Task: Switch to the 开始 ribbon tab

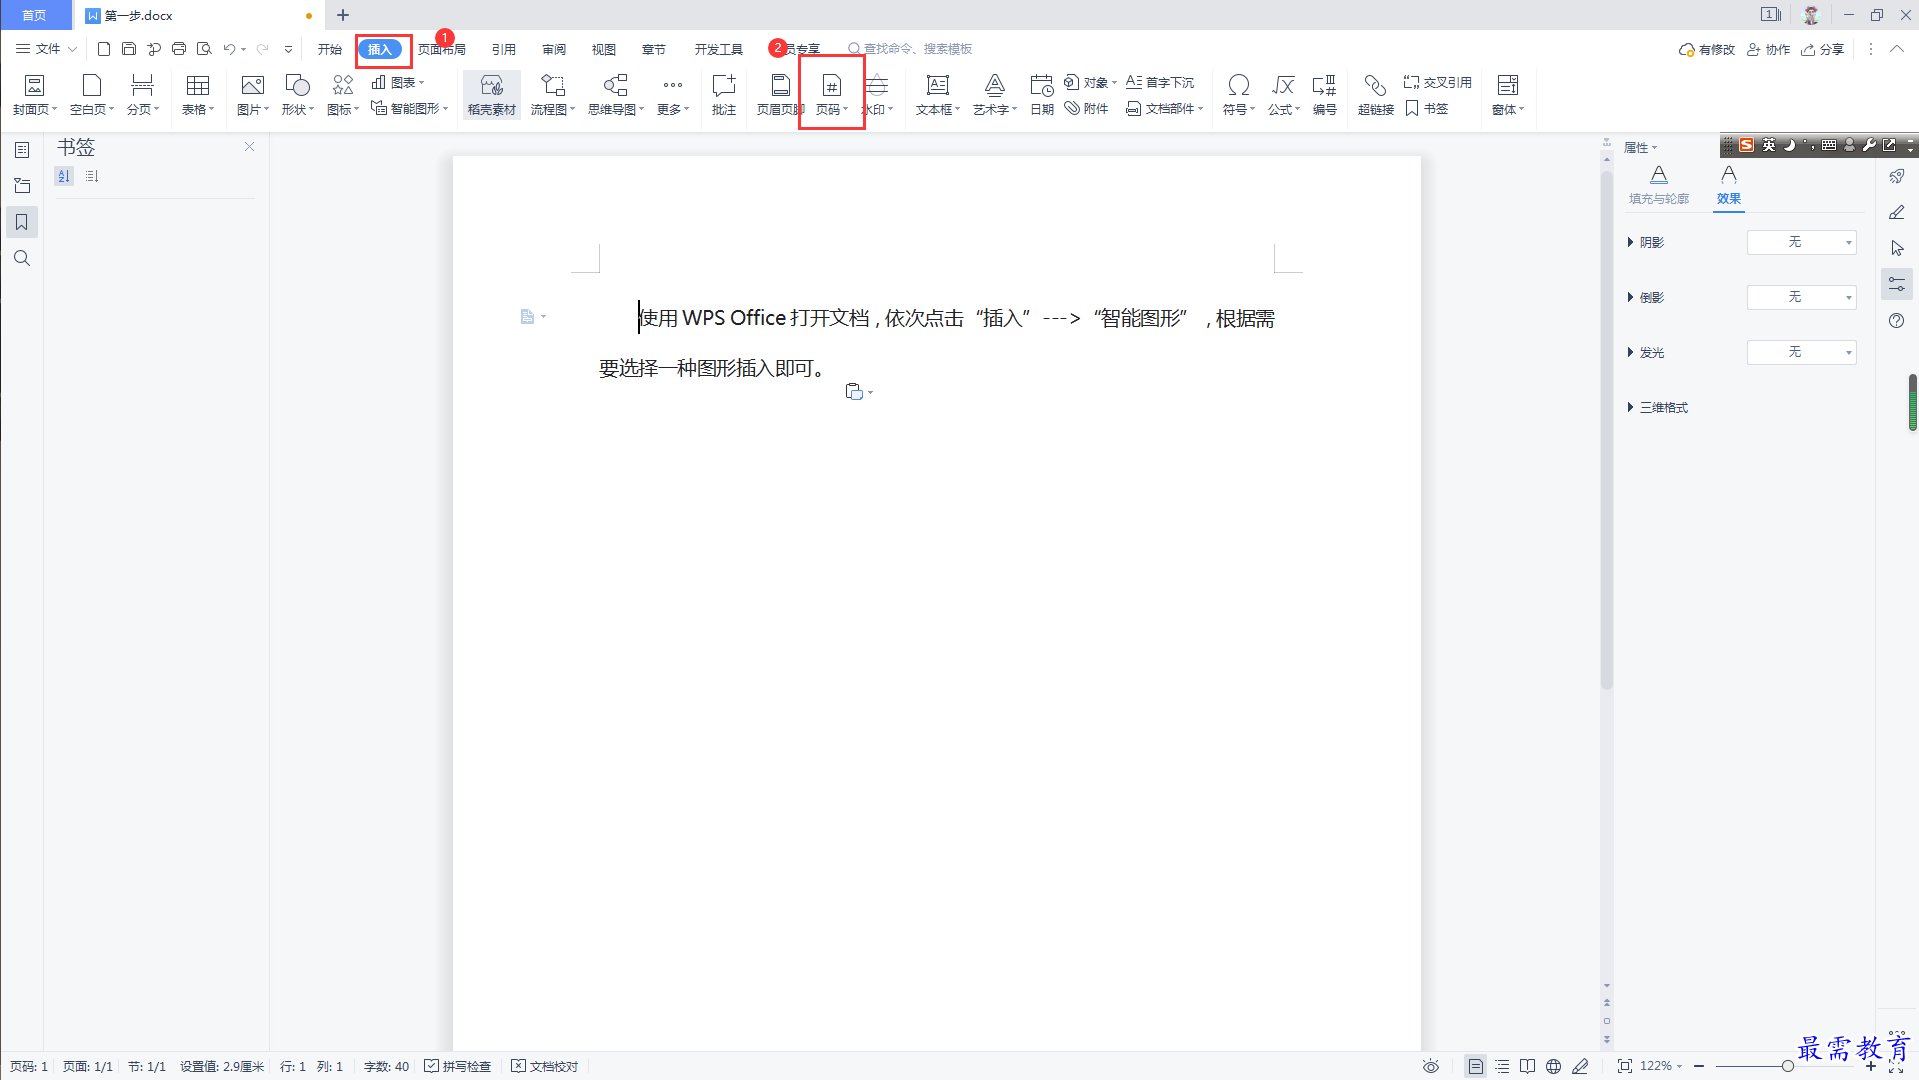Action: point(330,49)
